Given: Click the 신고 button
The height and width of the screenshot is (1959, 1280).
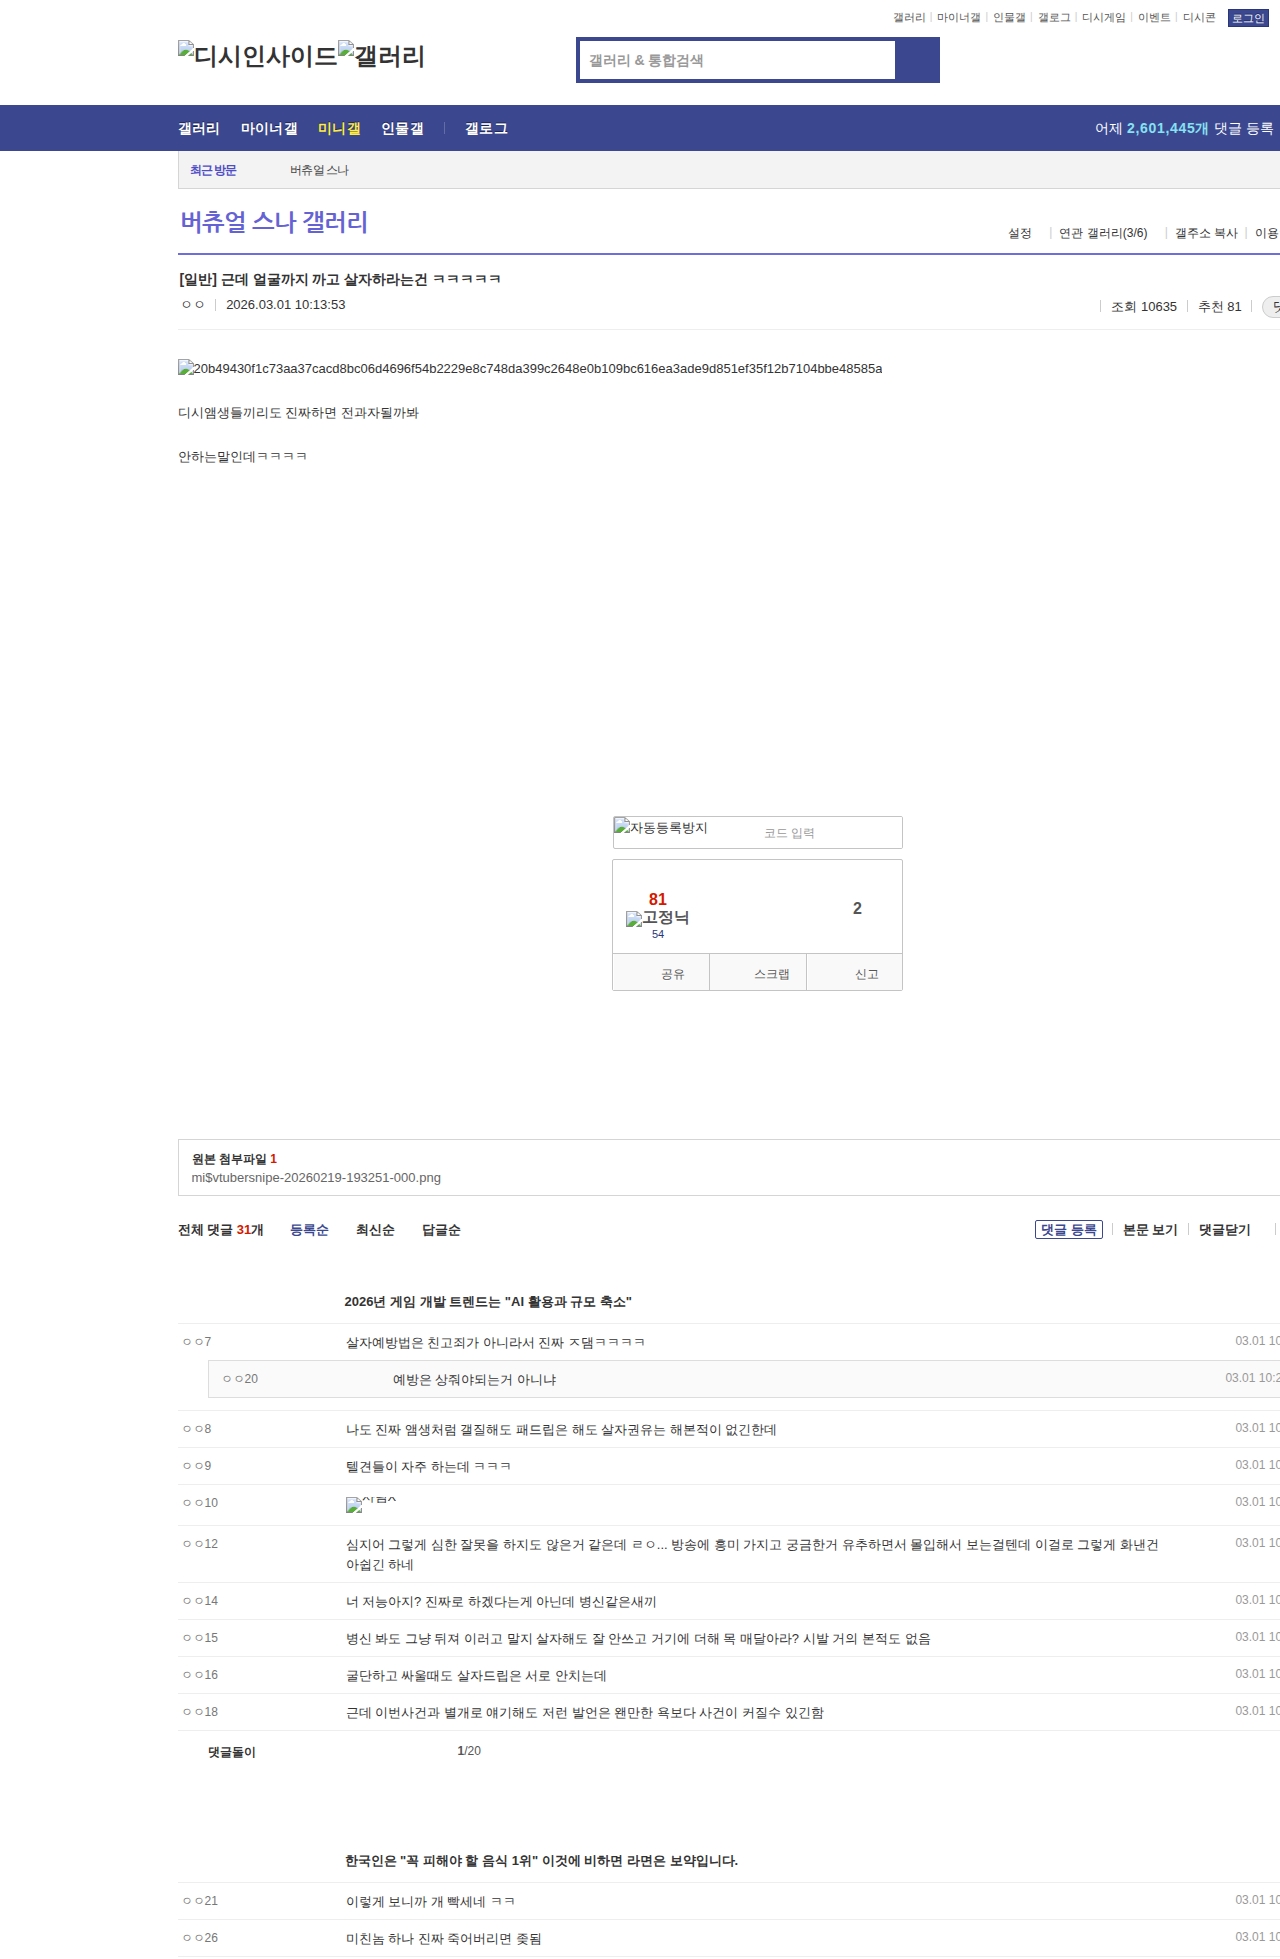Looking at the screenshot, I should tap(855, 973).
